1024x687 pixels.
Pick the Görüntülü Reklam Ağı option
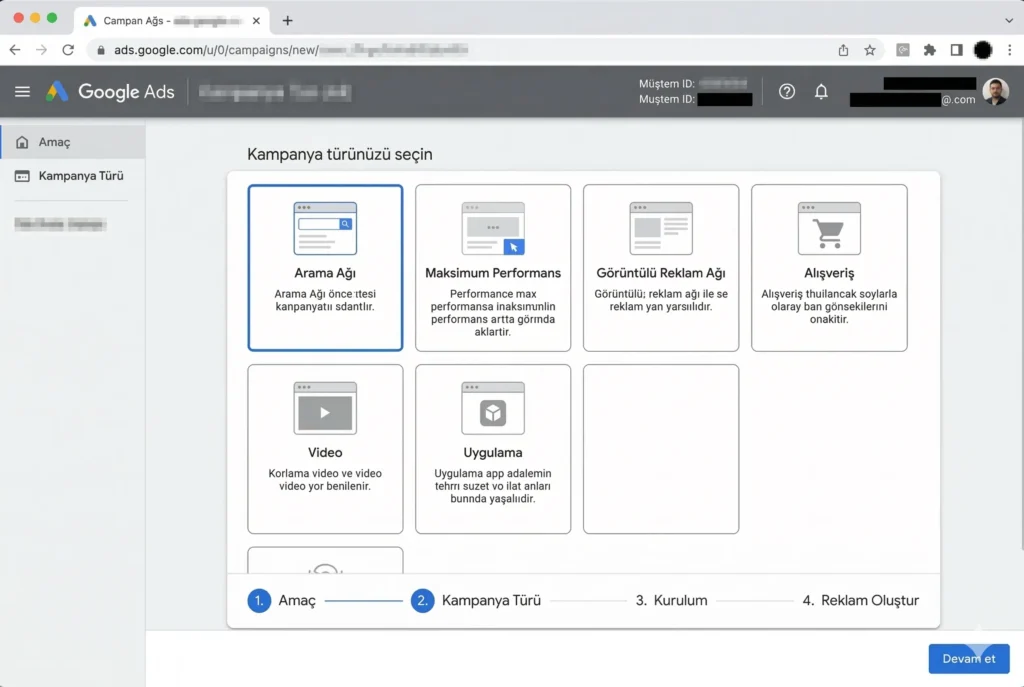[x=660, y=267]
